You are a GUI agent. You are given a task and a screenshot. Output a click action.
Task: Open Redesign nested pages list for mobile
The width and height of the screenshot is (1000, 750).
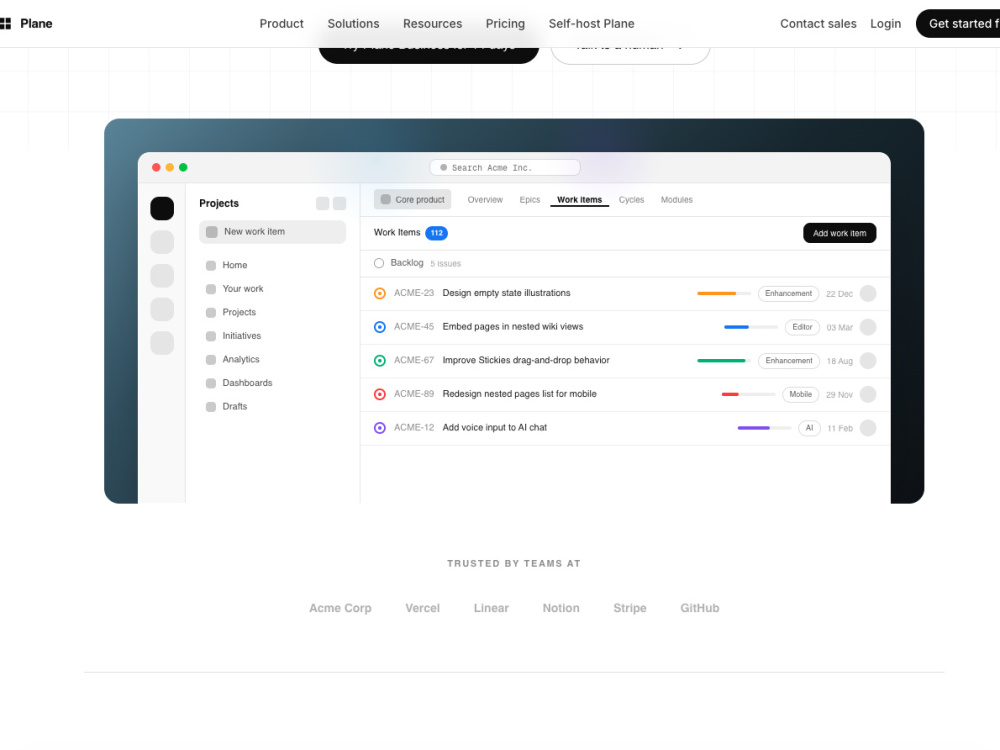(520, 395)
